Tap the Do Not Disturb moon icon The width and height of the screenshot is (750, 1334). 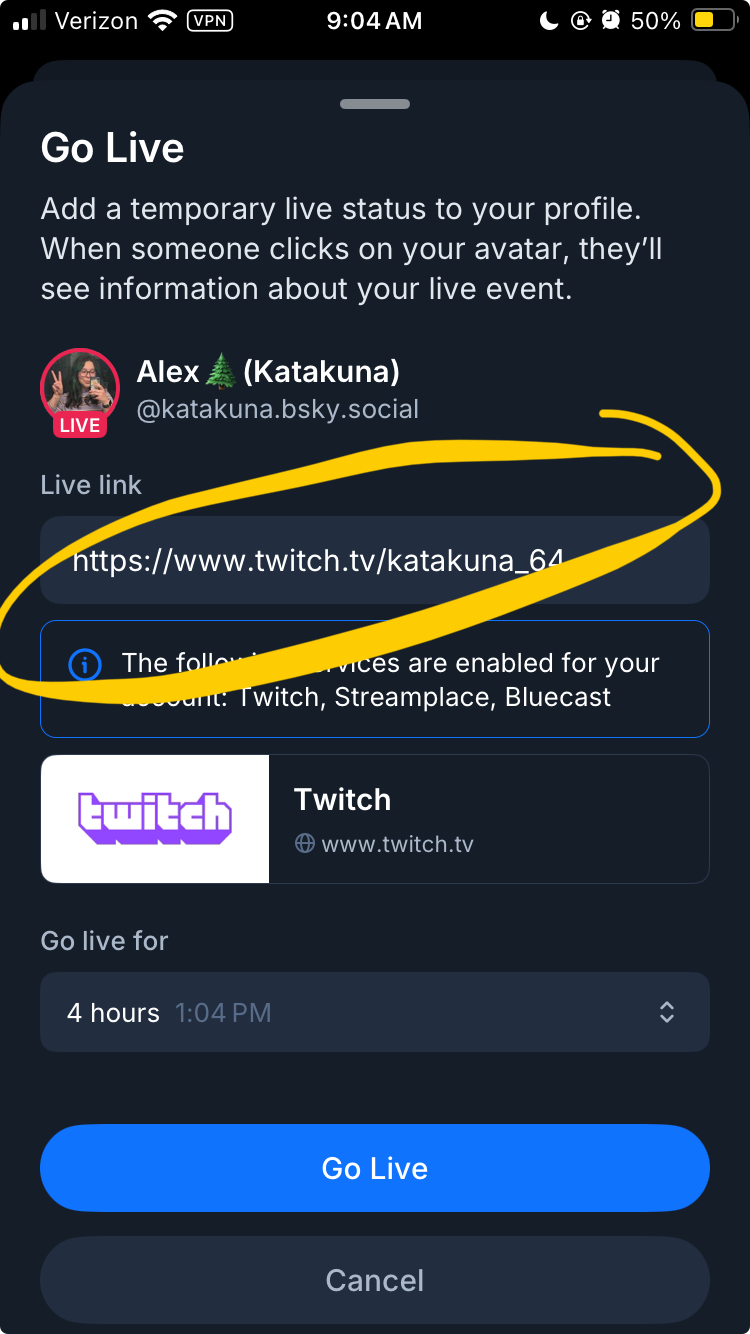click(x=548, y=21)
